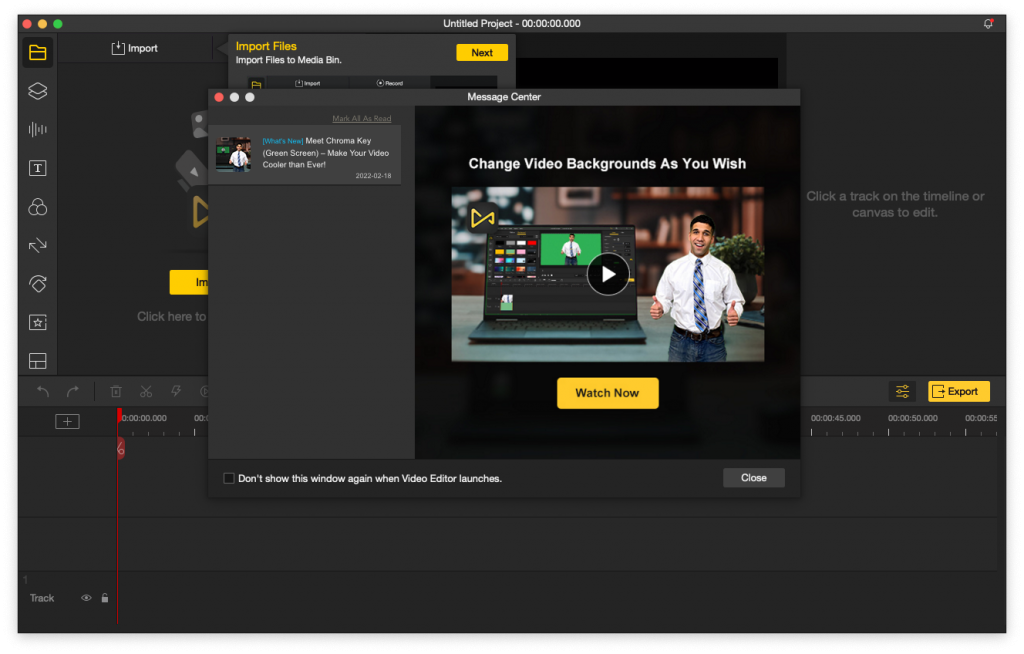This screenshot has height=654, width=1024.
Task: Select the layers panel icon in sidebar
Action: coord(37,91)
